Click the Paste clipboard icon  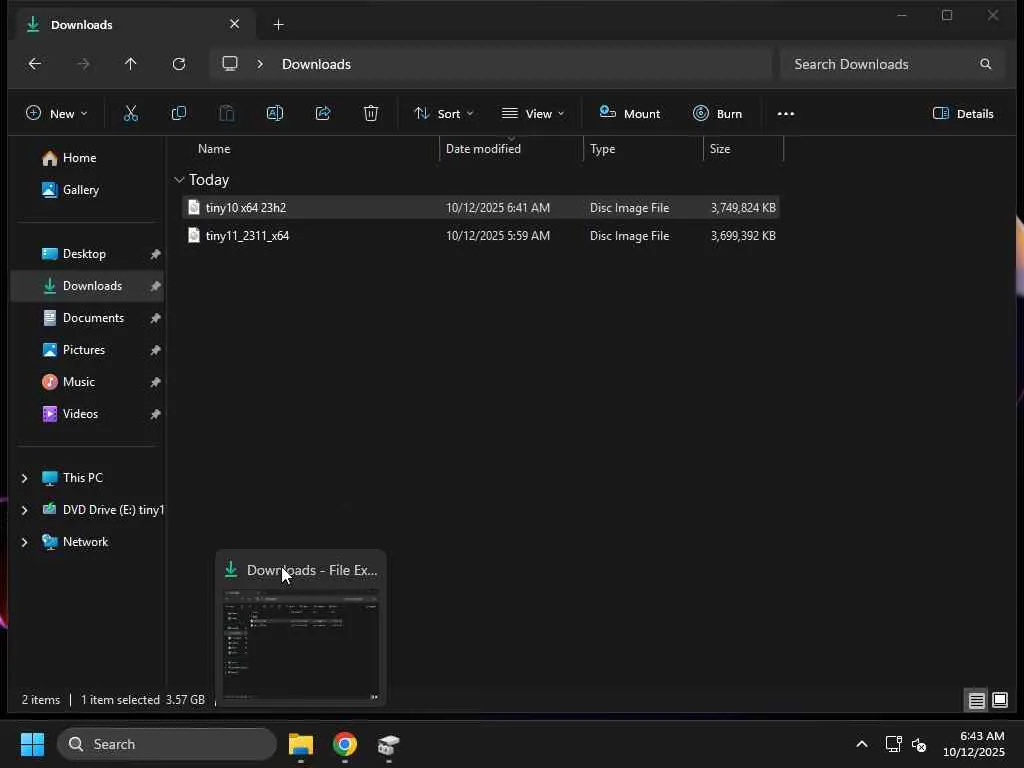pos(227,114)
